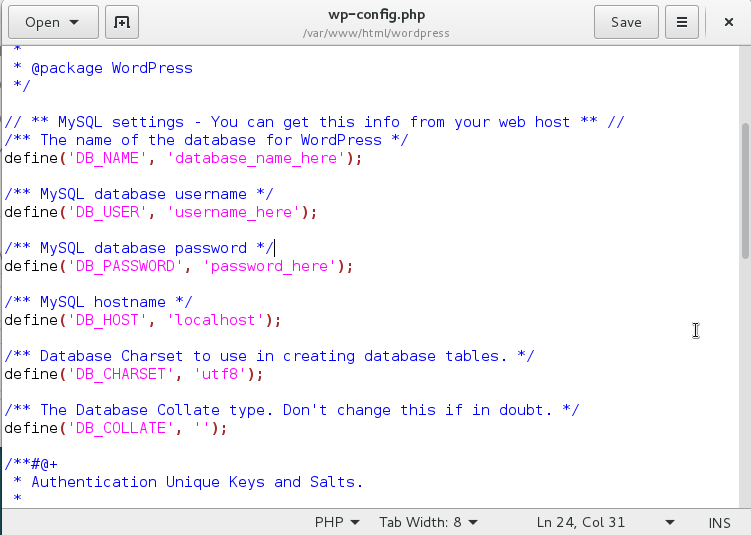Expand the Ln 24, Col 31 position menu

pyautogui.click(x=605, y=522)
